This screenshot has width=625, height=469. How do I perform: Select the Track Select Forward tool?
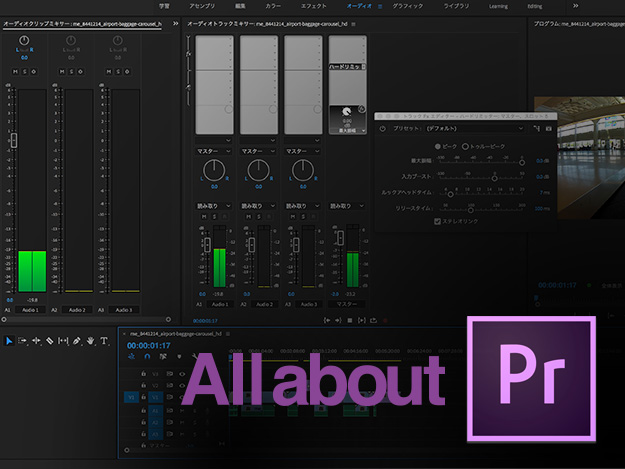tap(23, 341)
